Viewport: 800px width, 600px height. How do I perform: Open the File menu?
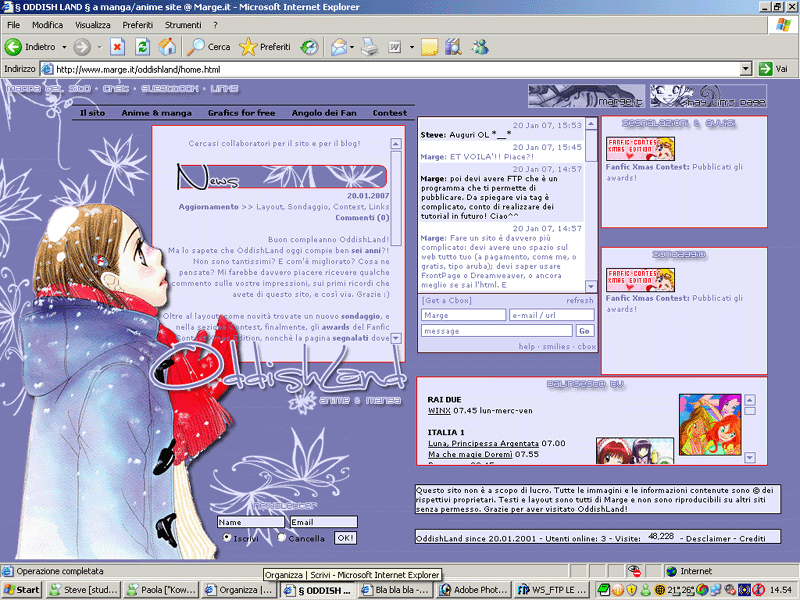[14, 24]
